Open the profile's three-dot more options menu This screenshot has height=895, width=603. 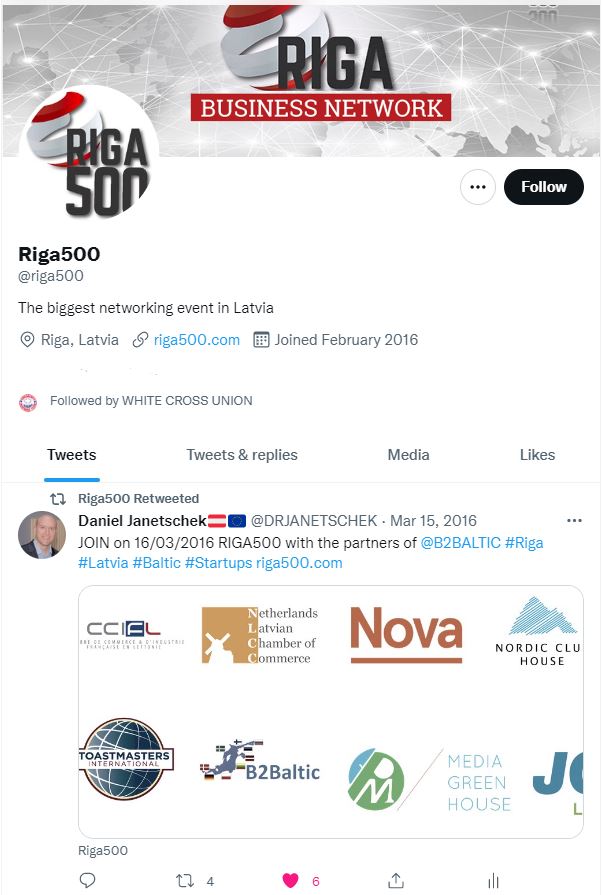pos(477,187)
